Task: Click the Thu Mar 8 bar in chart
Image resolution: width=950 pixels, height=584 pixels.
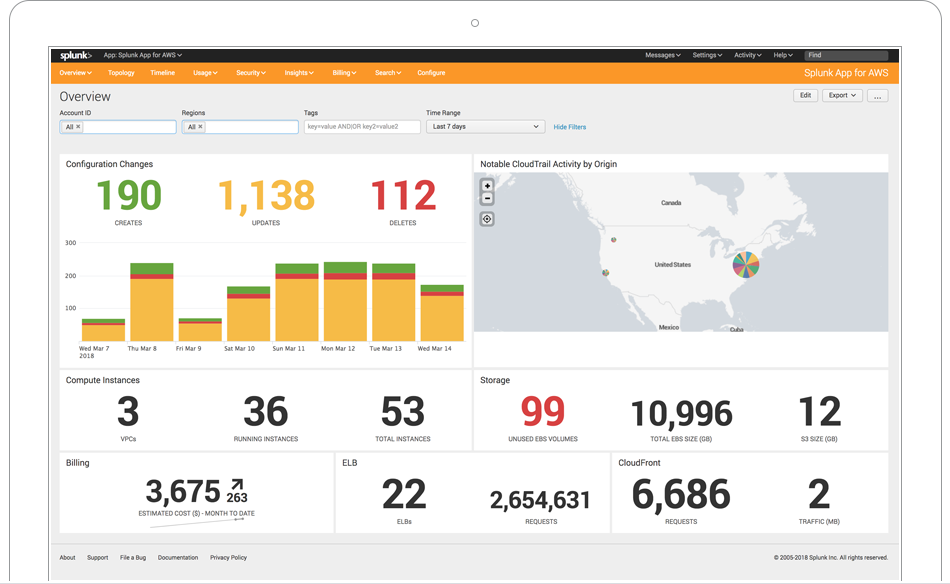Action: [x=151, y=302]
